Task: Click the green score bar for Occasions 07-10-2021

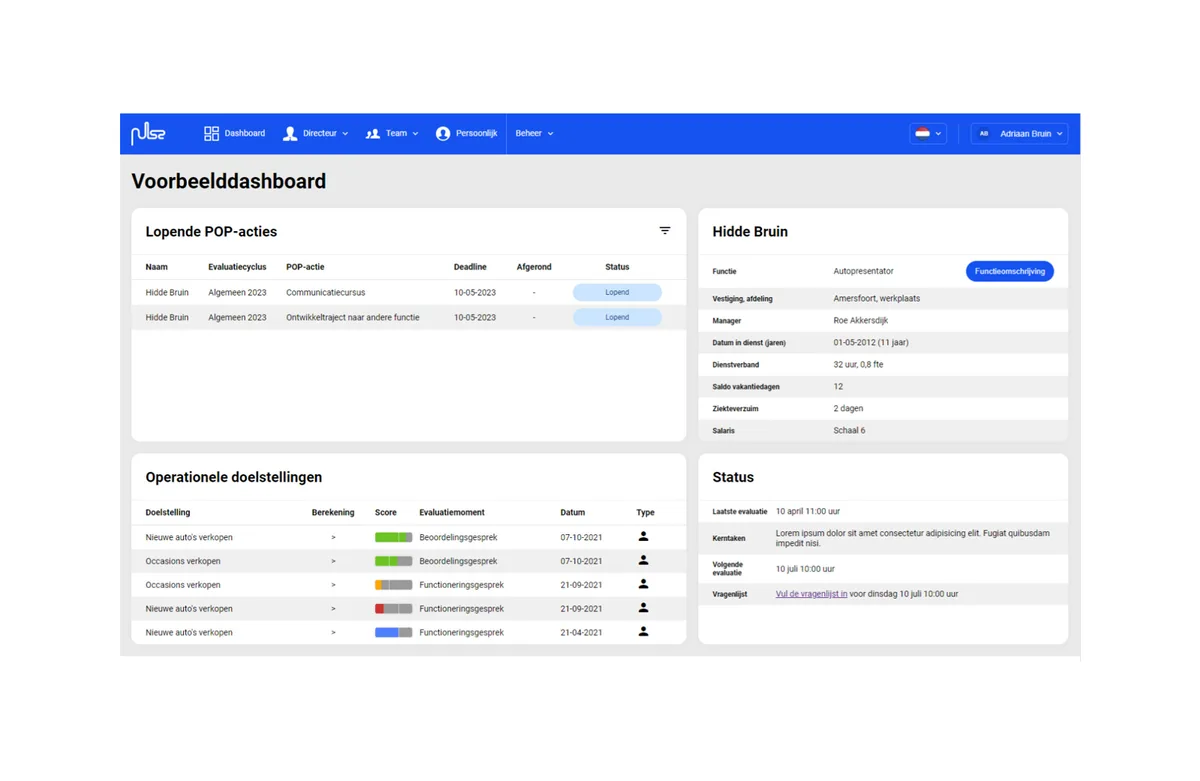Action: (x=393, y=561)
